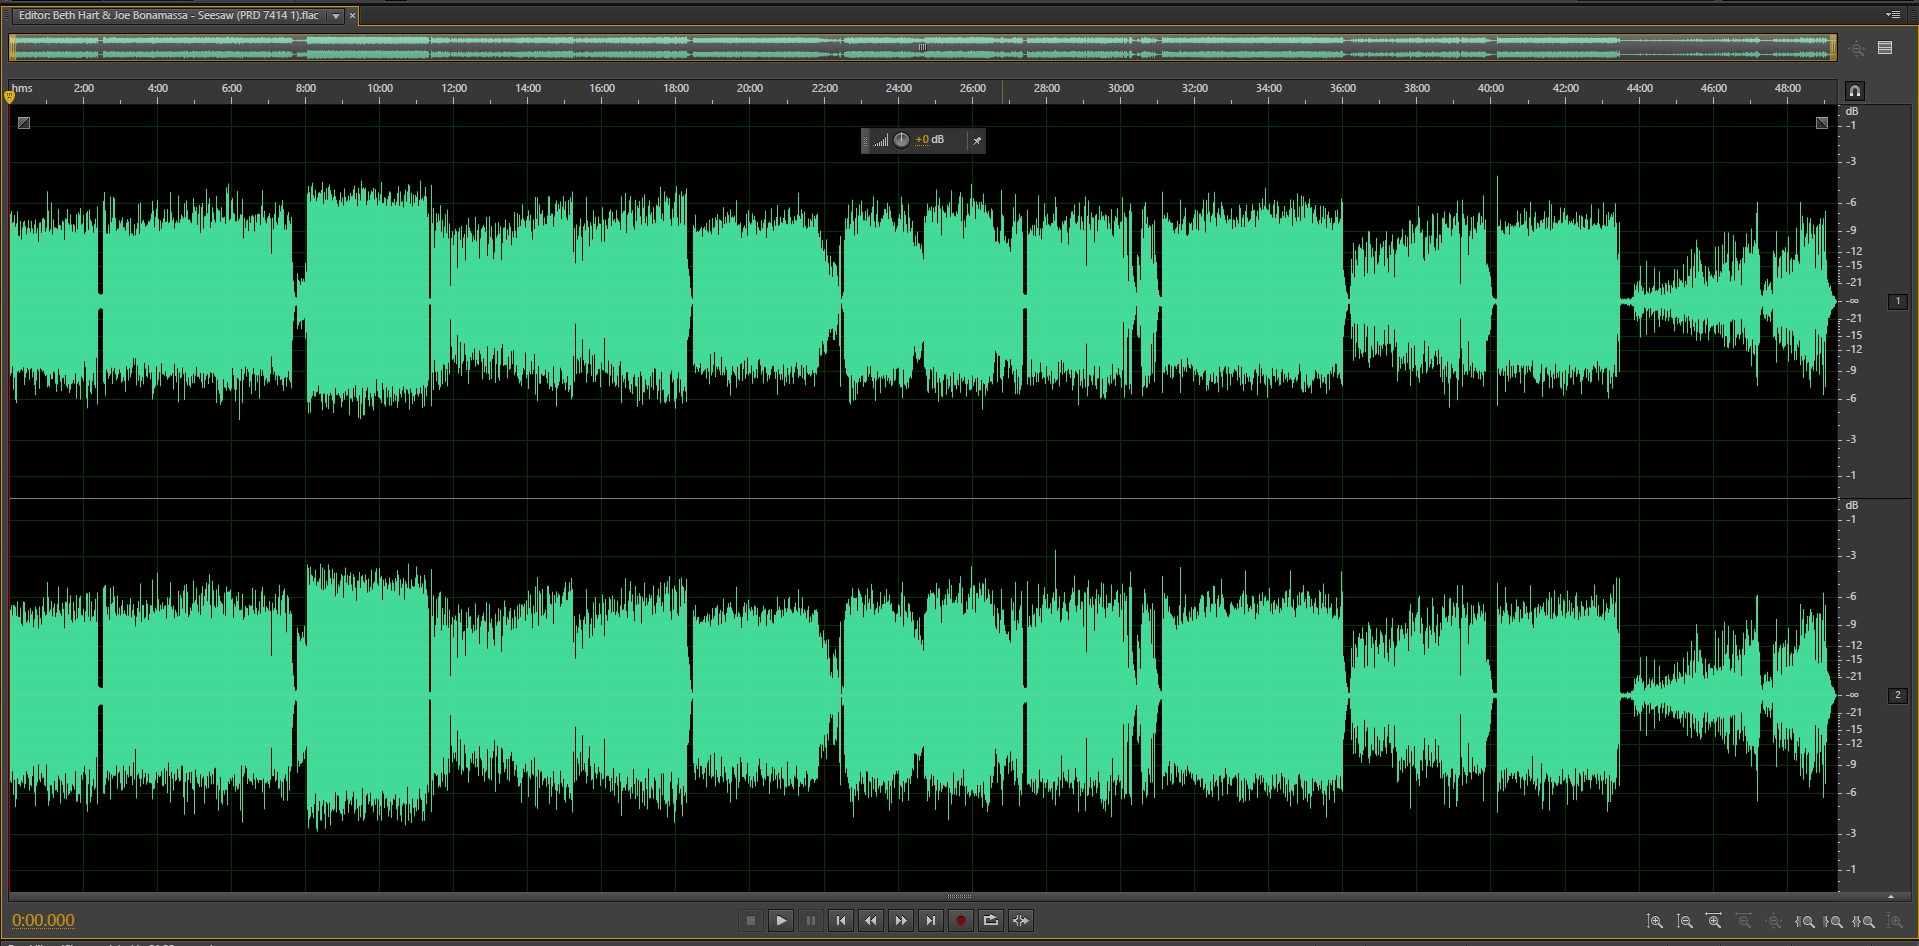Screen dimensions: 1919x946
Task: Click the HUD amplitude adjust knob
Action: coord(901,140)
